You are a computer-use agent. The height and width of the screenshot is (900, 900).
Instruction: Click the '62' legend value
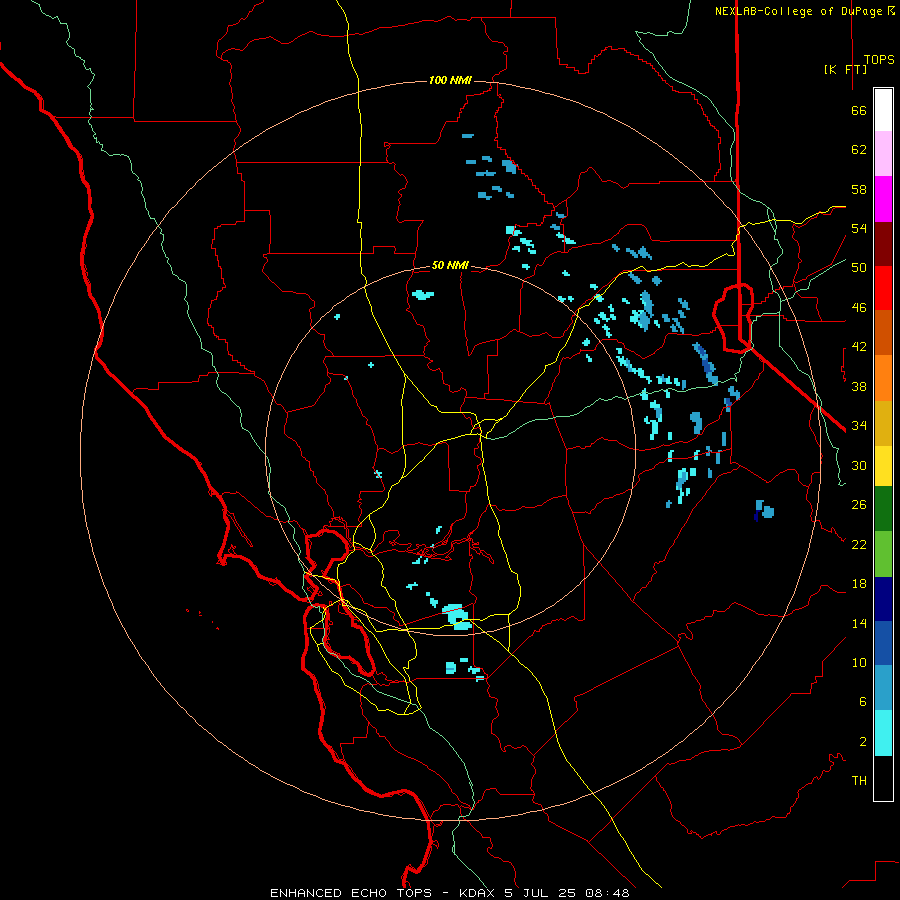tap(859, 150)
